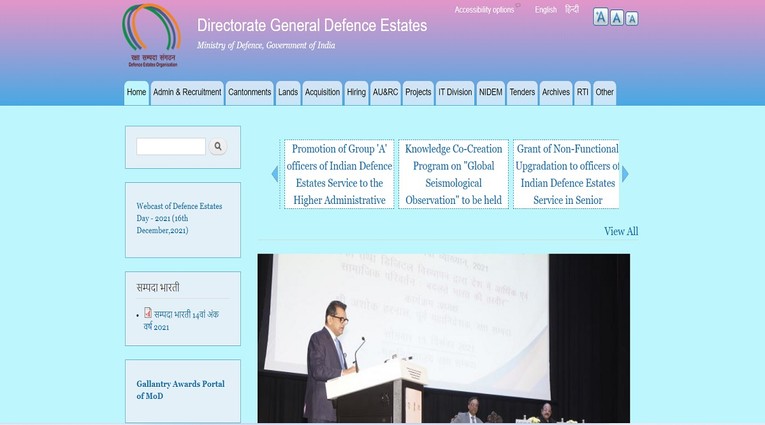Click the View All link
Screen dimensions: 765x425
620,231
